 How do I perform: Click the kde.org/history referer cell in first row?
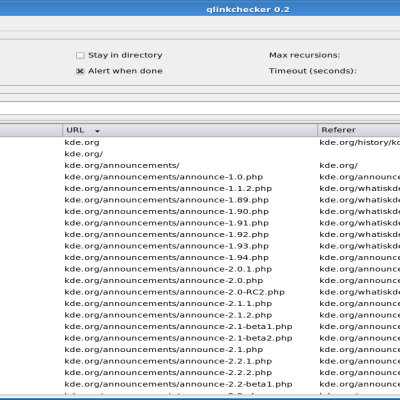click(359, 143)
